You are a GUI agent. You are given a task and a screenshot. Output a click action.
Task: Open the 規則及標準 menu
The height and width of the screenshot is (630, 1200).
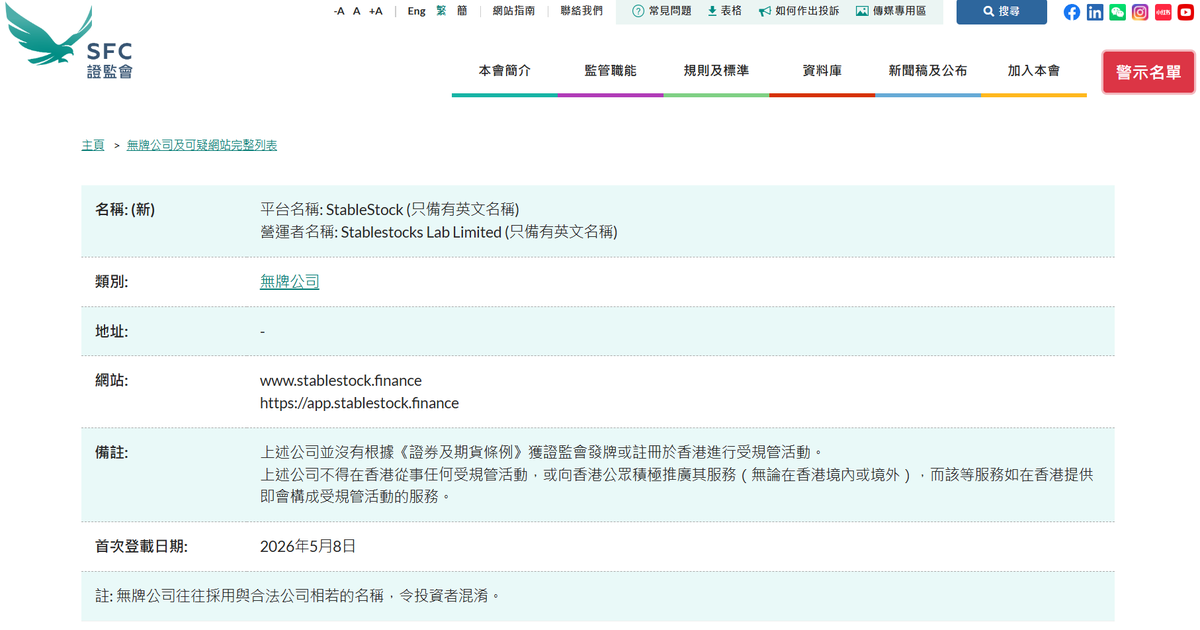[716, 71]
